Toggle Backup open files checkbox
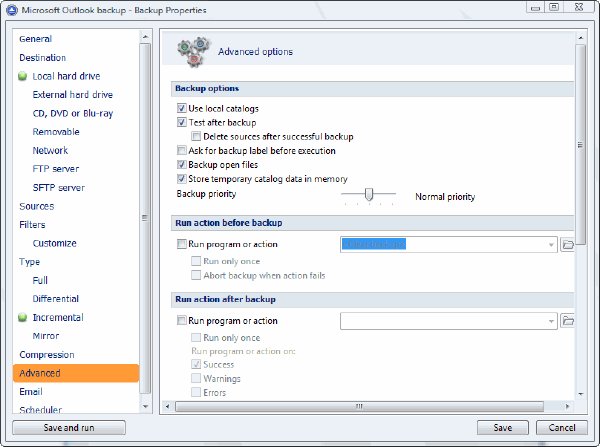The width and height of the screenshot is (600, 447). click(x=181, y=165)
